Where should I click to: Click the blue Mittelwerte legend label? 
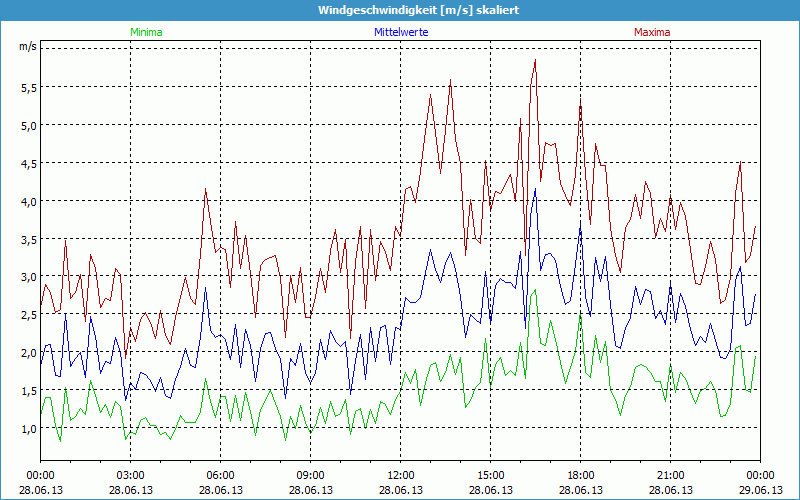[401, 32]
